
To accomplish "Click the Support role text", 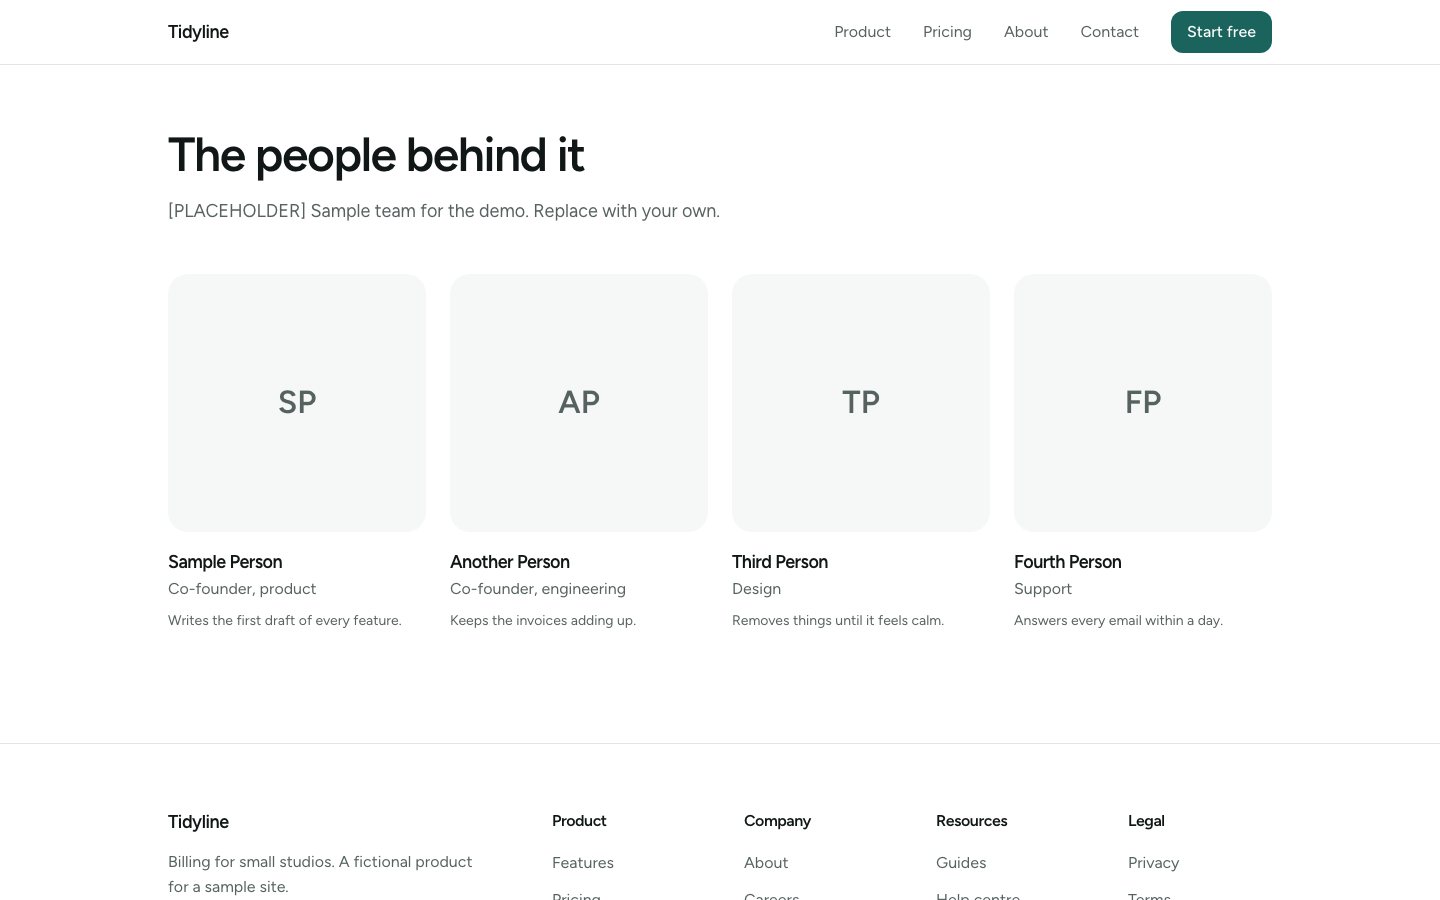I will [1043, 589].
